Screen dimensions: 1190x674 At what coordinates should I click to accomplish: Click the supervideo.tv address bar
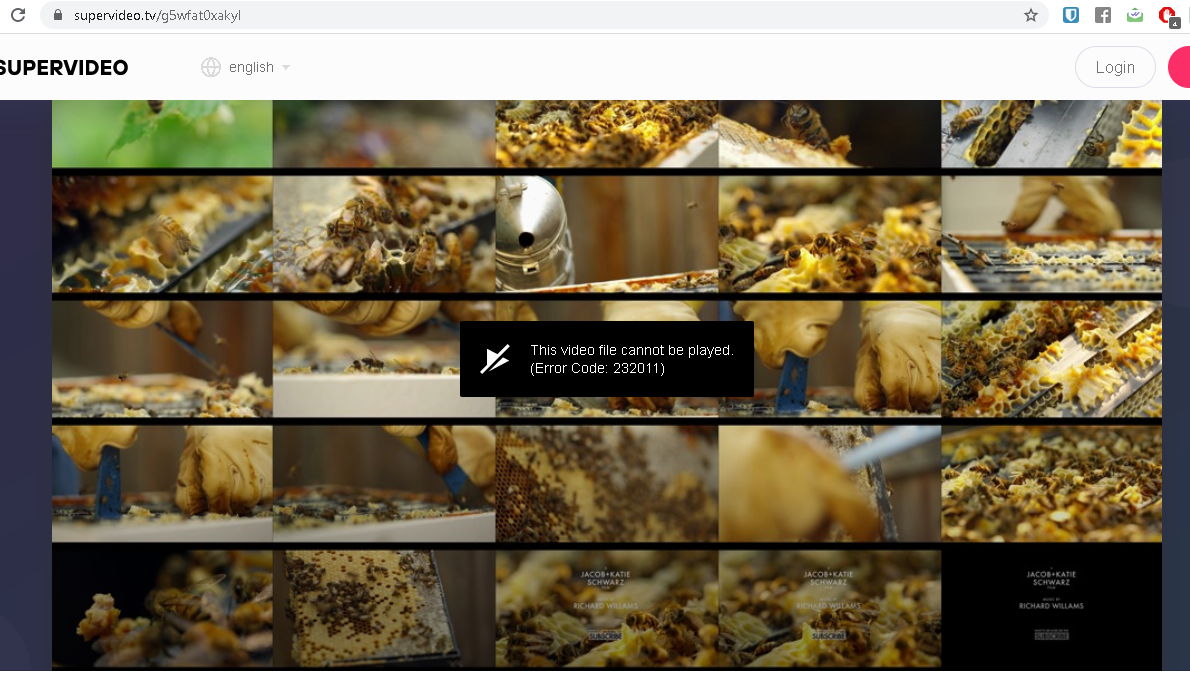[x=500, y=15]
